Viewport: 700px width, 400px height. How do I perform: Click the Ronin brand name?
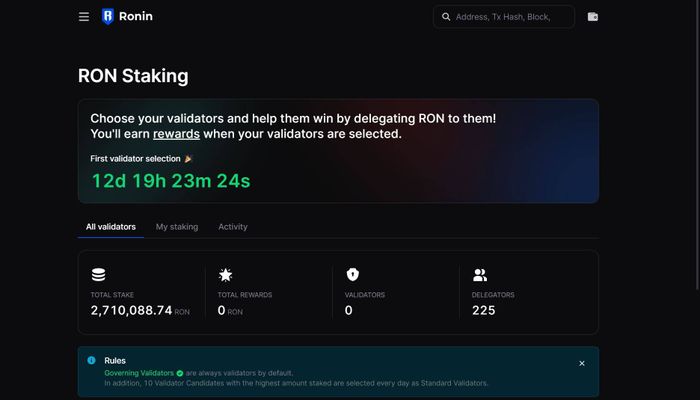tap(136, 17)
